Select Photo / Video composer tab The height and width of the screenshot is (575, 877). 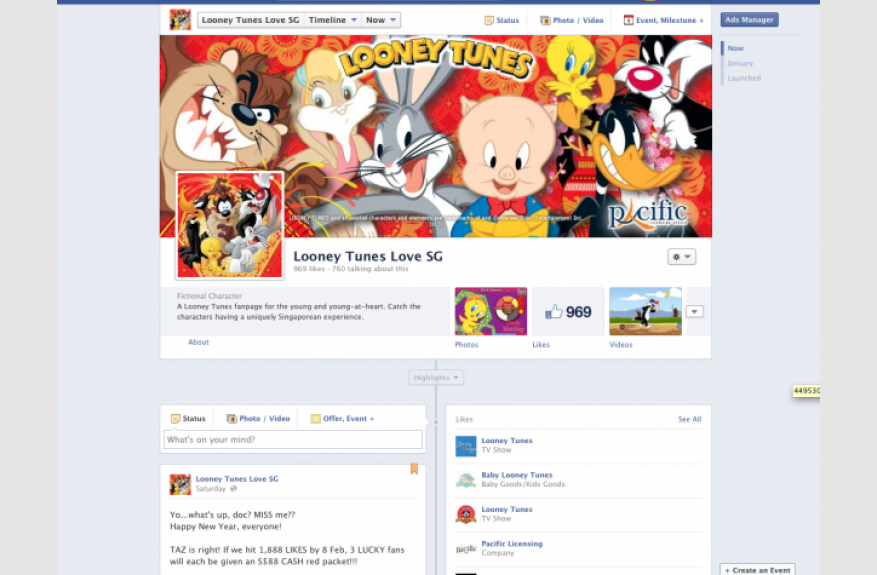coord(258,418)
